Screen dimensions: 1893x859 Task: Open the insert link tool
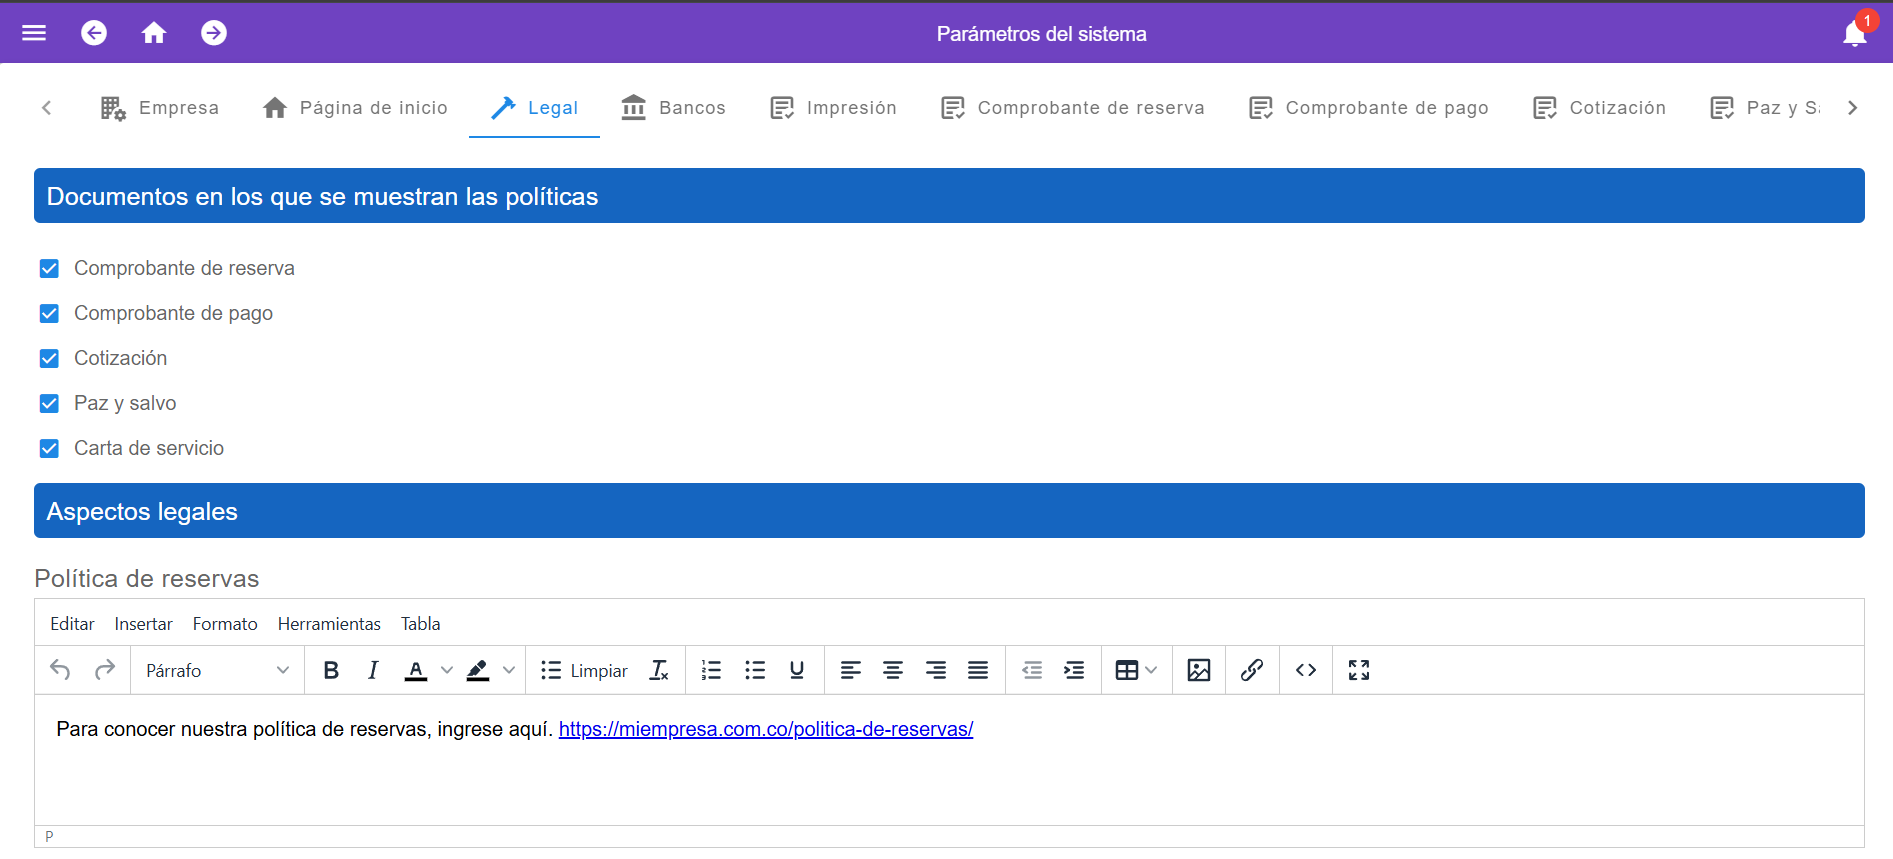pos(1251,670)
